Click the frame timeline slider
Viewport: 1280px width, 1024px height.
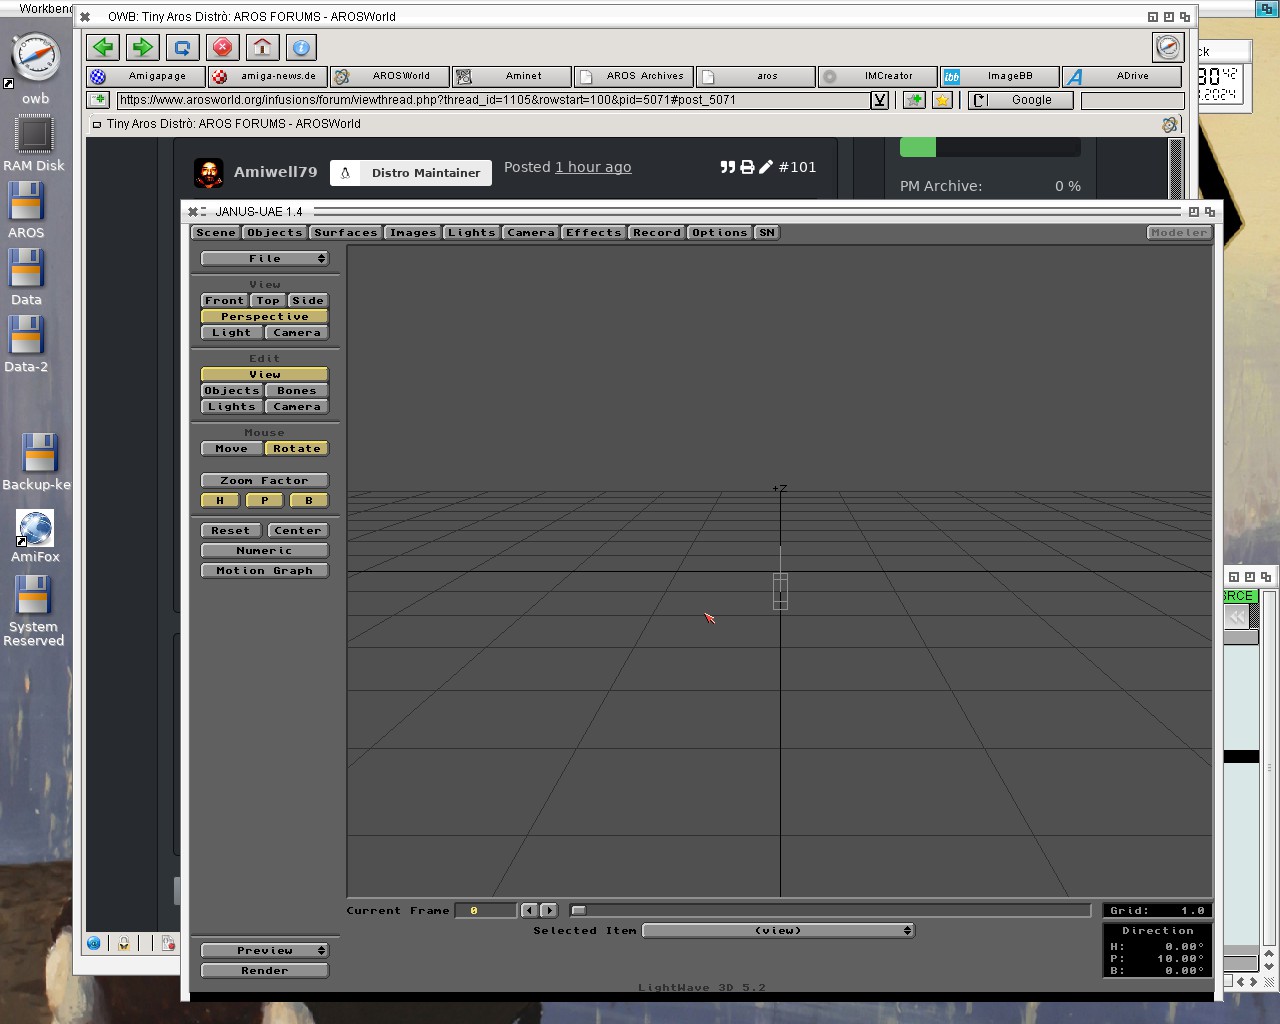(x=830, y=911)
